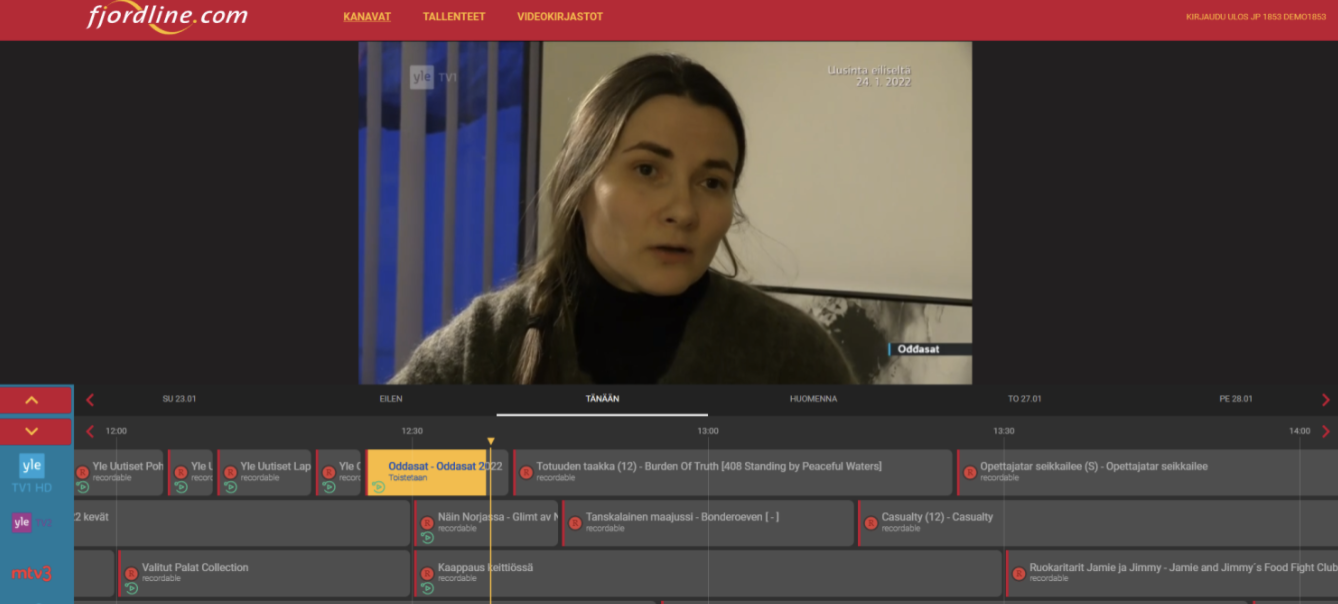This screenshot has height=604, width=1338.
Task: Click the record icon on Casualty (12)
Action: [x=871, y=523]
